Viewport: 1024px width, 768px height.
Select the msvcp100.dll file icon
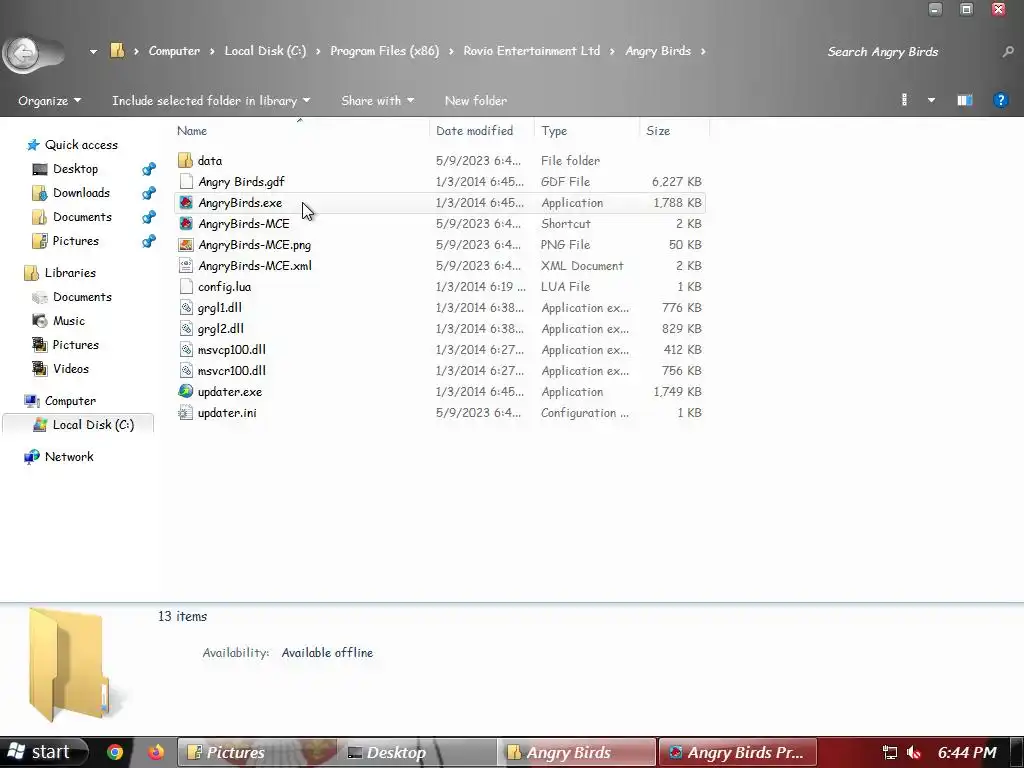(185, 349)
